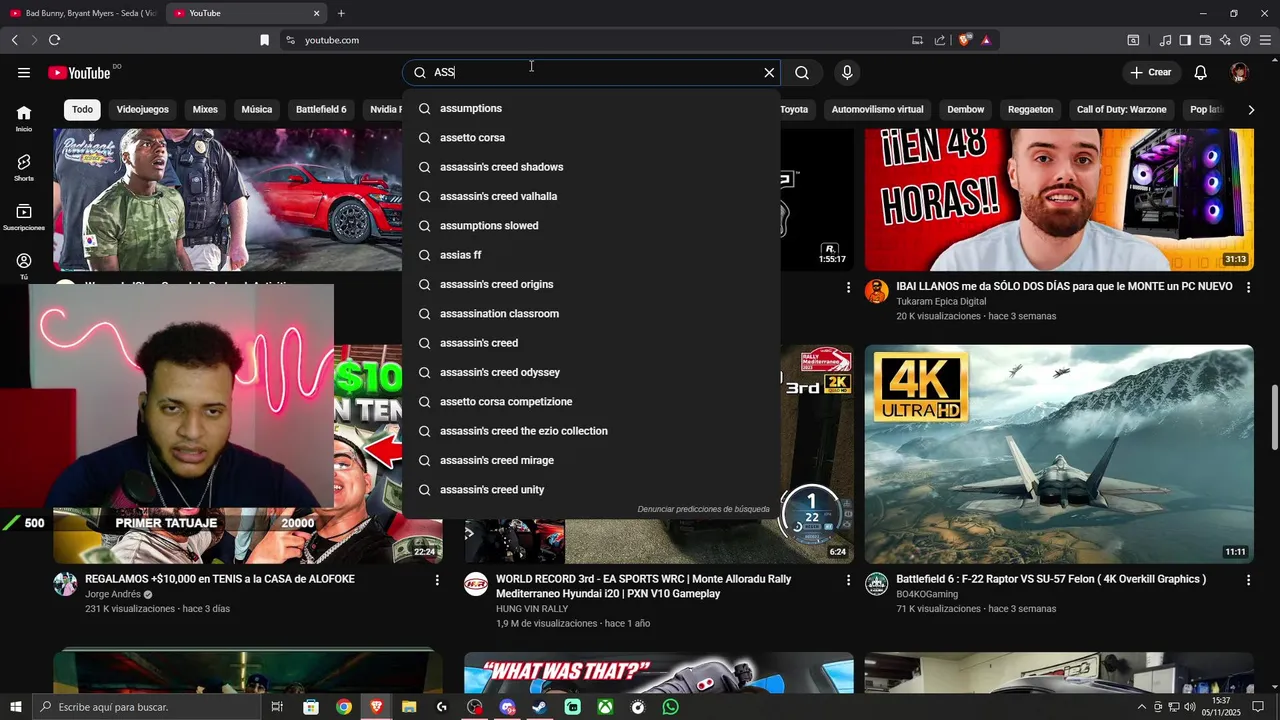
Task: Open the Battlefield 6 4K Ultra HD thumbnail
Action: point(1059,454)
